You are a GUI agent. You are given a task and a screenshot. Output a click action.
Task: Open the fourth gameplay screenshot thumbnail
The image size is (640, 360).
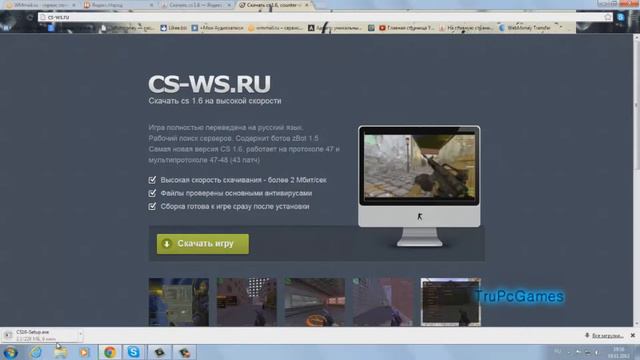coord(382,302)
